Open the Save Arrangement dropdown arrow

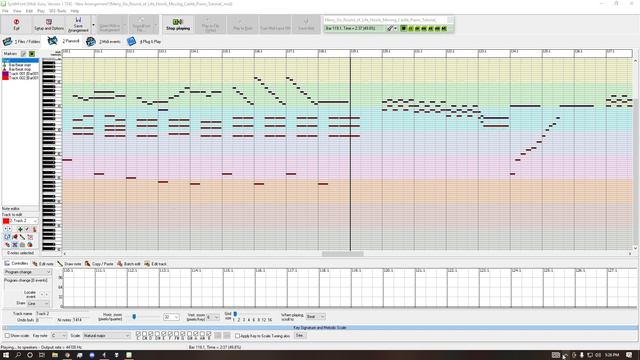[93, 24]
